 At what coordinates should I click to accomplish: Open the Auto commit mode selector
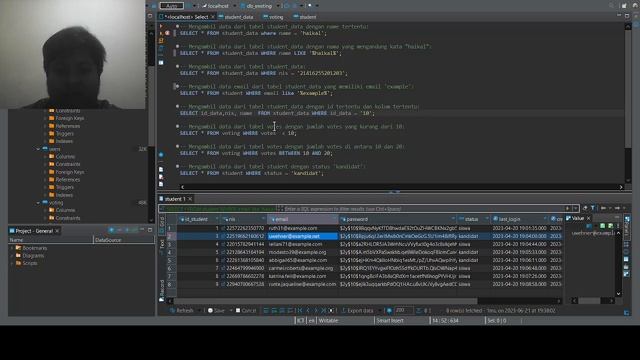(172, 6)
